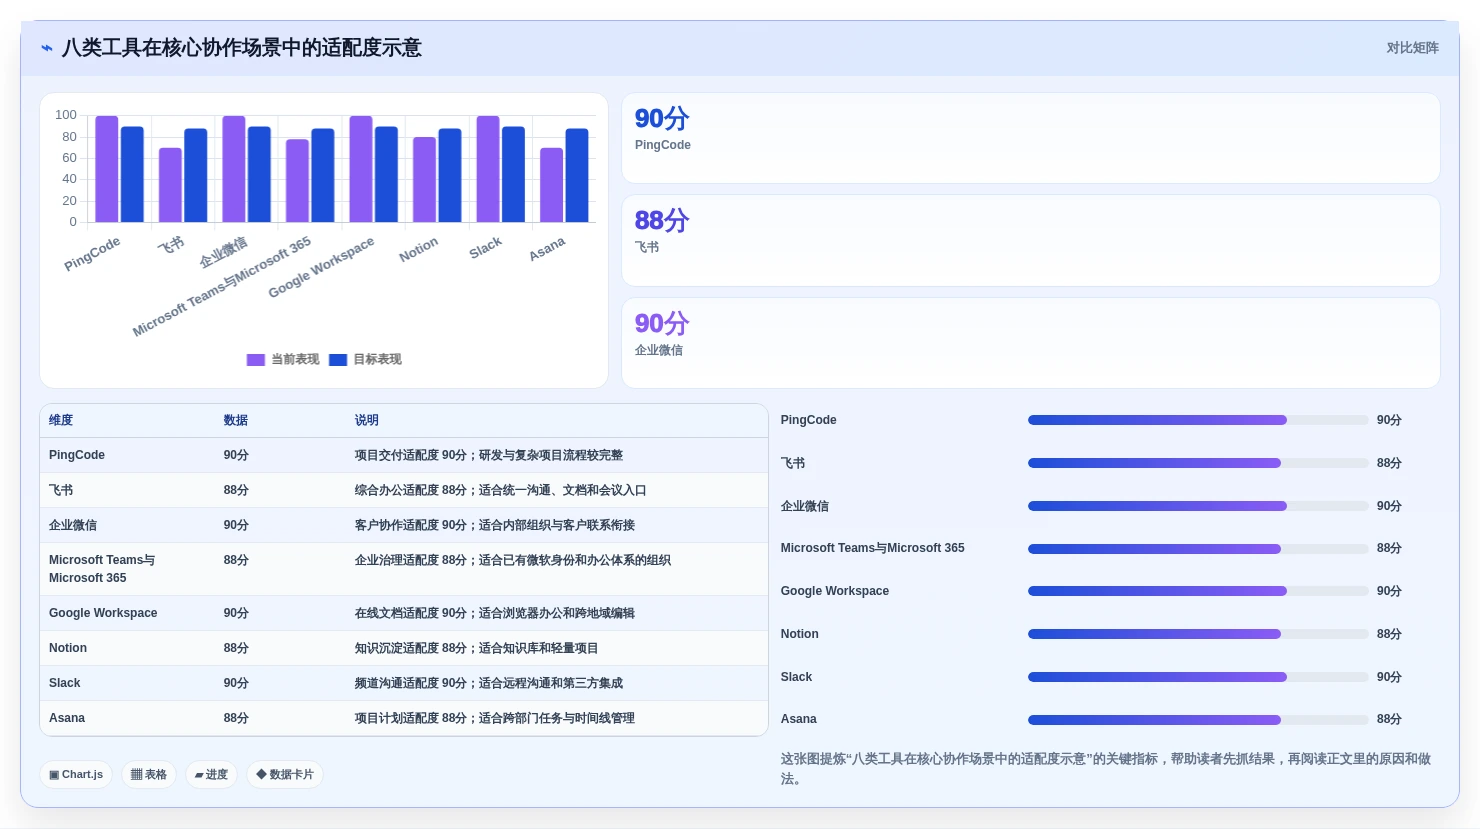Image resolution: width=1480 pixels, height=829 pixels.
Task: Click the Google Workspace progress bar
Action: 1198,591
